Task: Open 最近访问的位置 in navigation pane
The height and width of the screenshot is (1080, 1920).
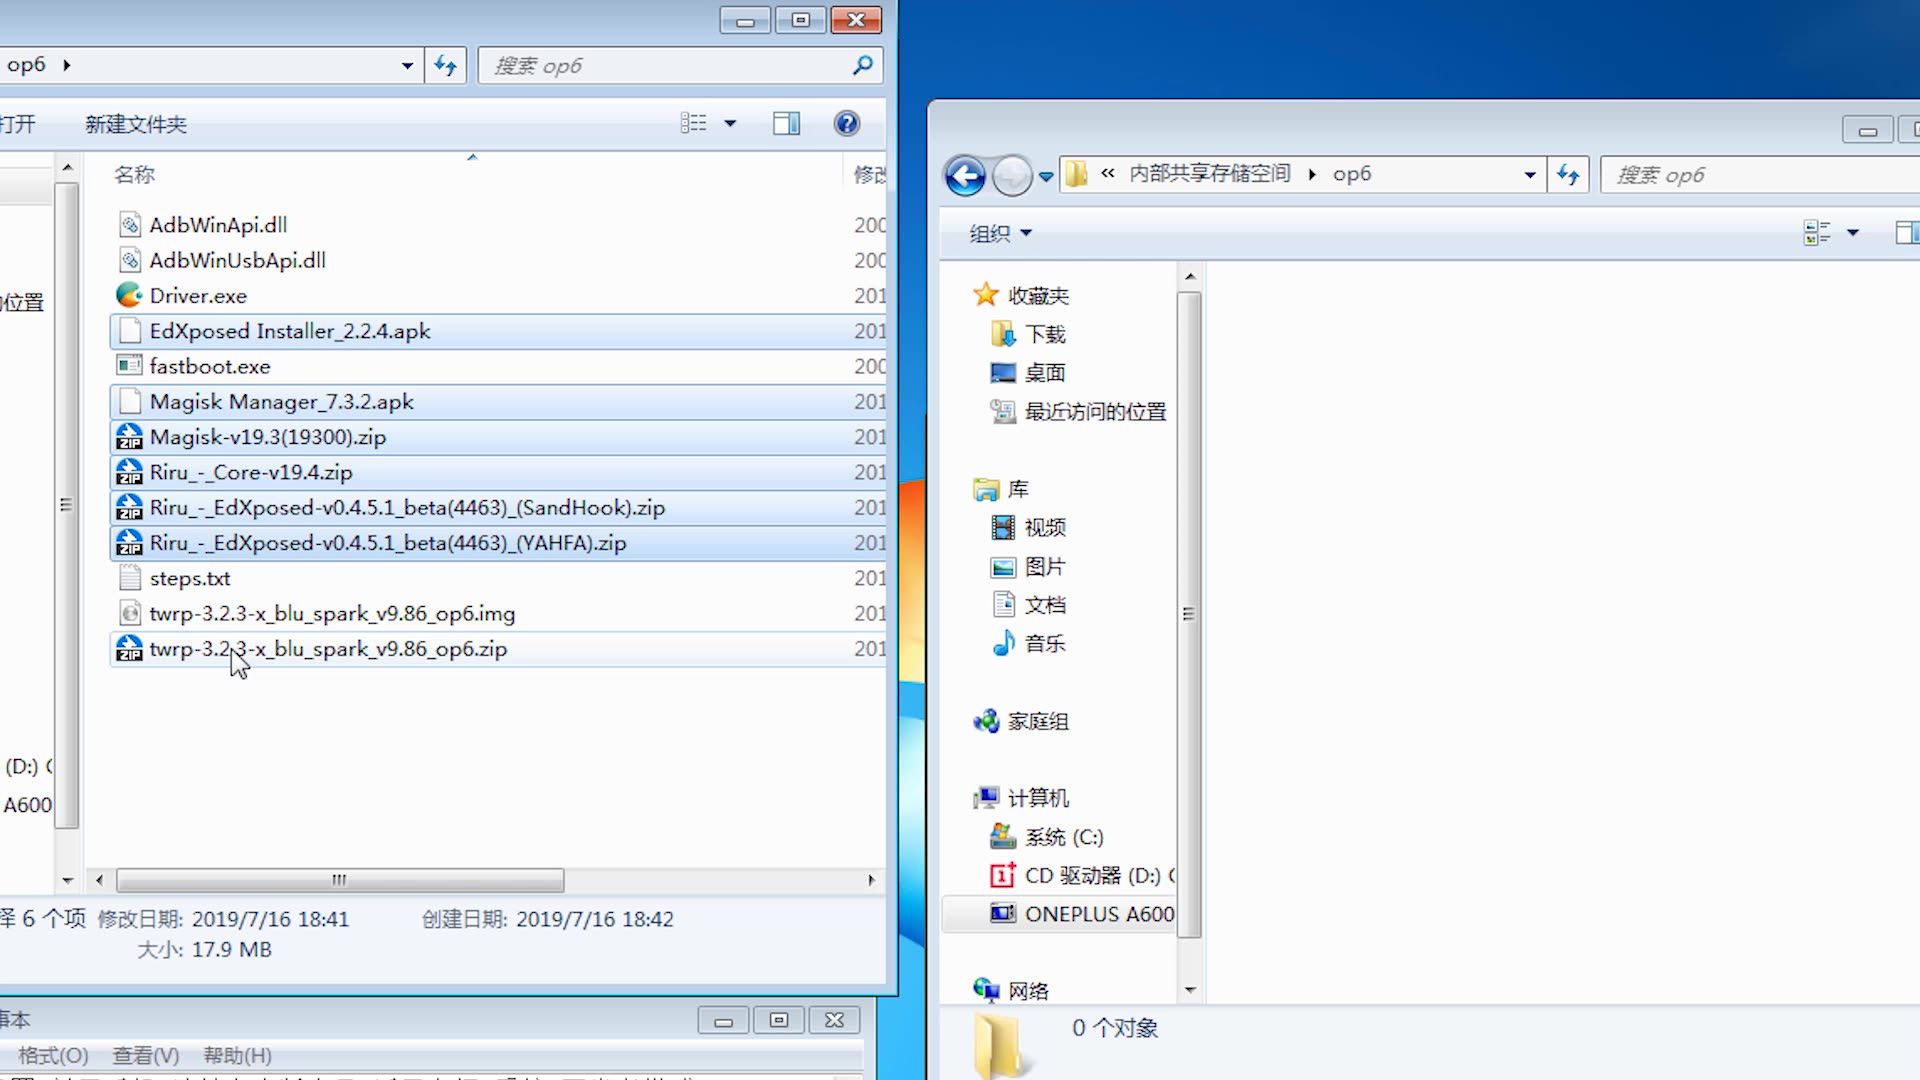Action: coord(1095,411)
